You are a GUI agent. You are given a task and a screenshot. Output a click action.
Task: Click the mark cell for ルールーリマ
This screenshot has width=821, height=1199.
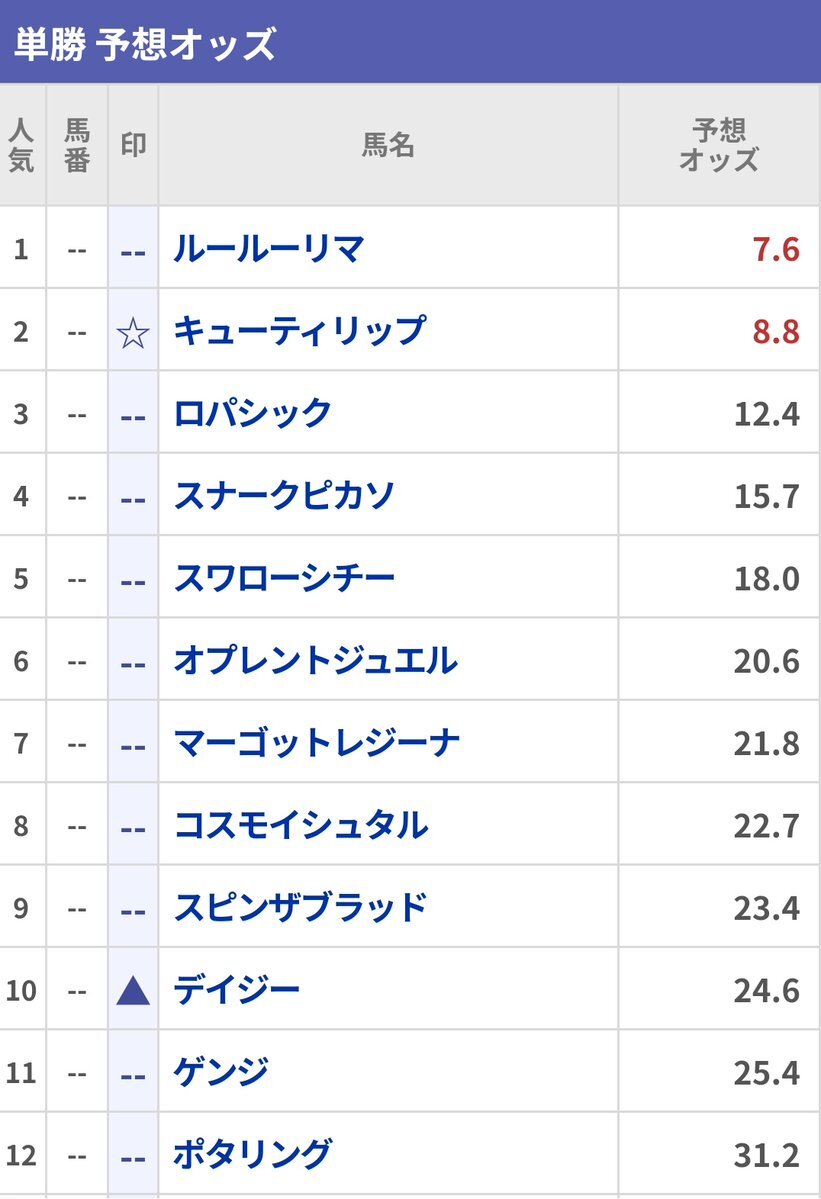(133, 250)
